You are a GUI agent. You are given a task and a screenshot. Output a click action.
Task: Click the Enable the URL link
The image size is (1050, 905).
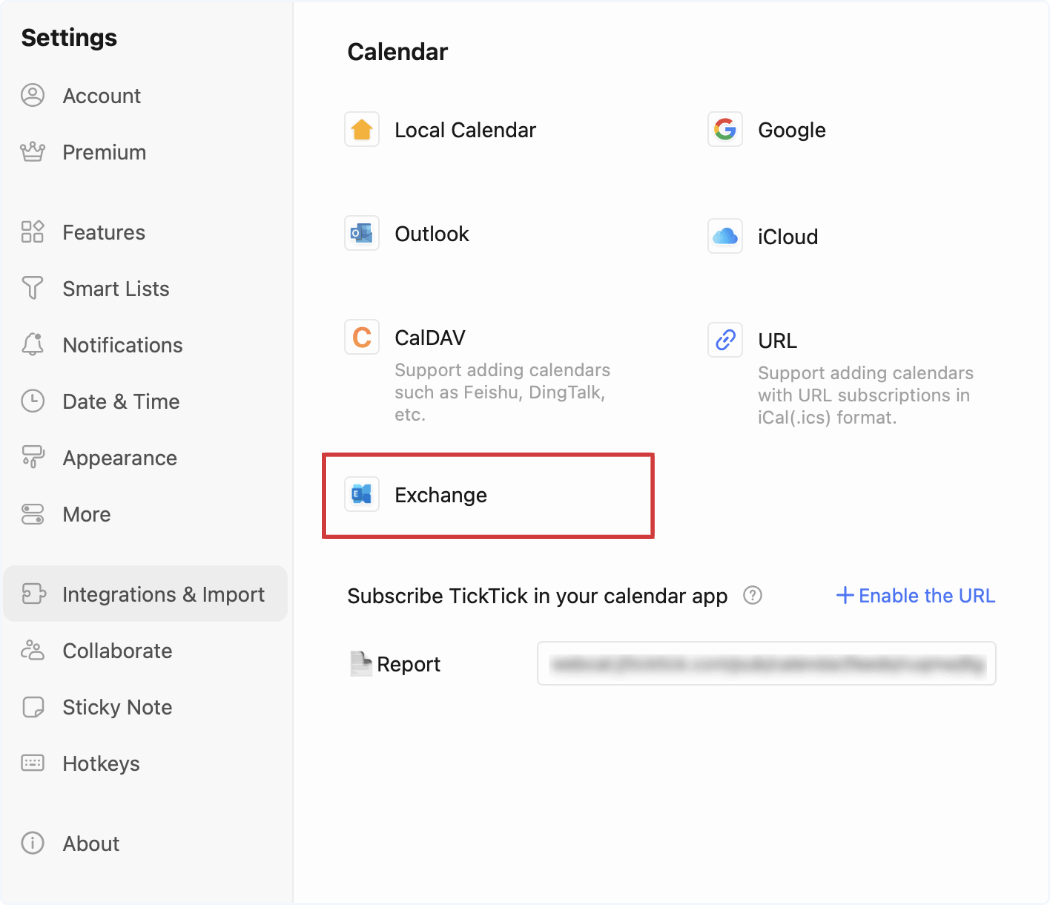click(915, 595)
